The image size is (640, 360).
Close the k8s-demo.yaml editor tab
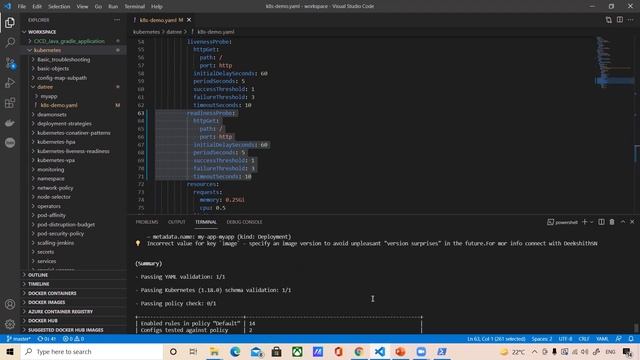[x=189, y=20]
